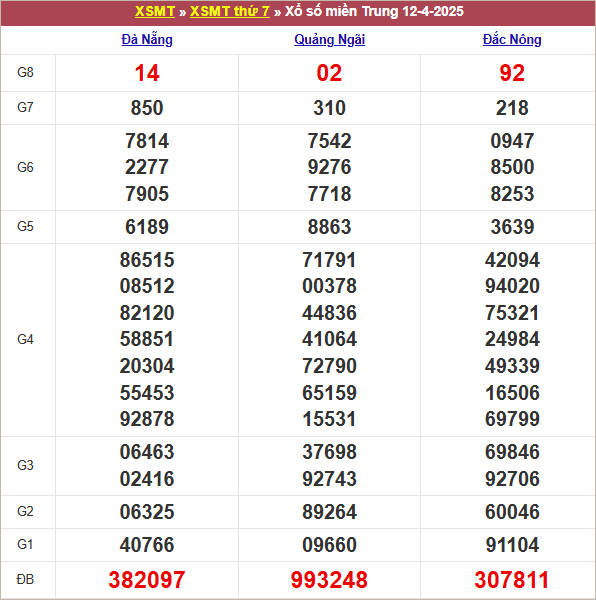Click the G4 result 08512

[x=147, y=286]
